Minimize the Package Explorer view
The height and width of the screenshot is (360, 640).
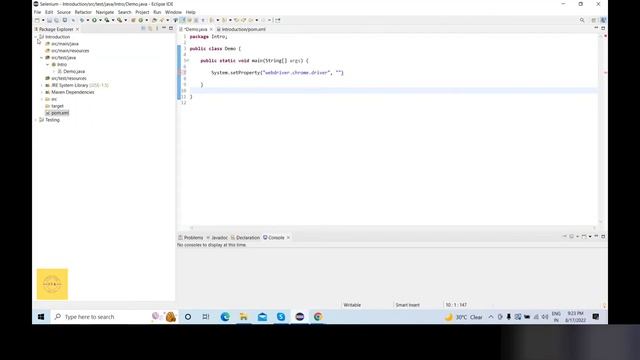164,29
